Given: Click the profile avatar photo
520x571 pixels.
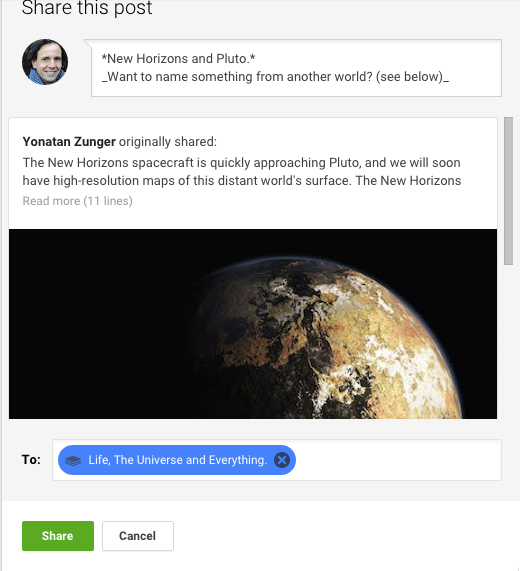Looking at the screenshot, I should pyautogui.click(x=45, y=62).
